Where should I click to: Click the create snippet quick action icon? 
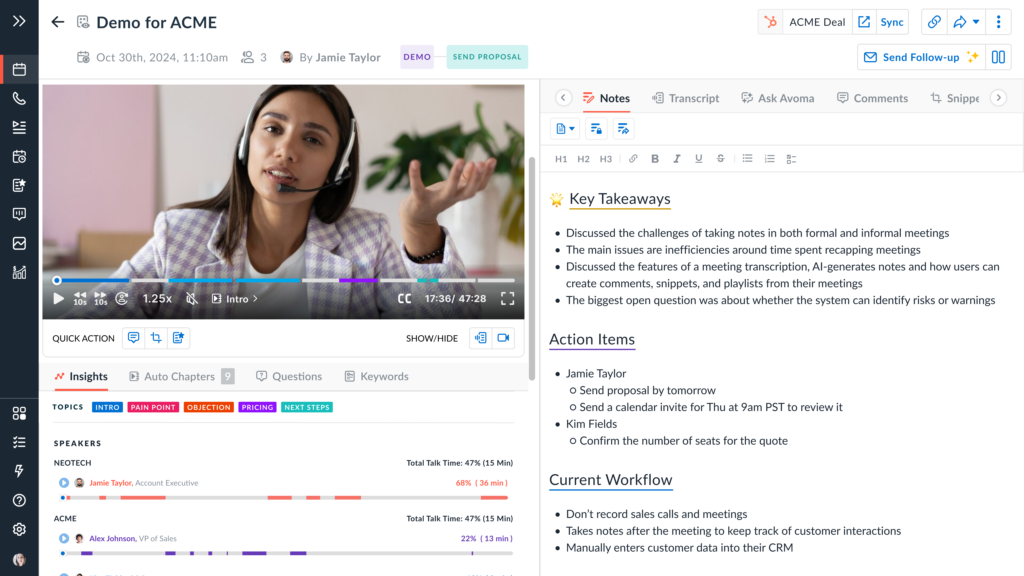click(x=180, y=338)
